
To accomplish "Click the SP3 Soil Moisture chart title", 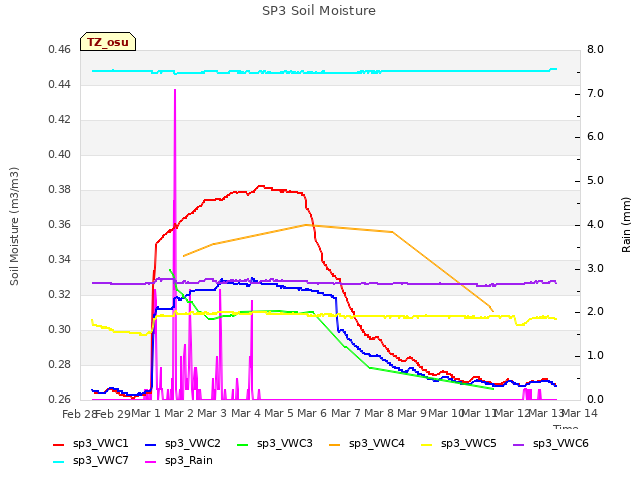I will [x=319, y=11].
